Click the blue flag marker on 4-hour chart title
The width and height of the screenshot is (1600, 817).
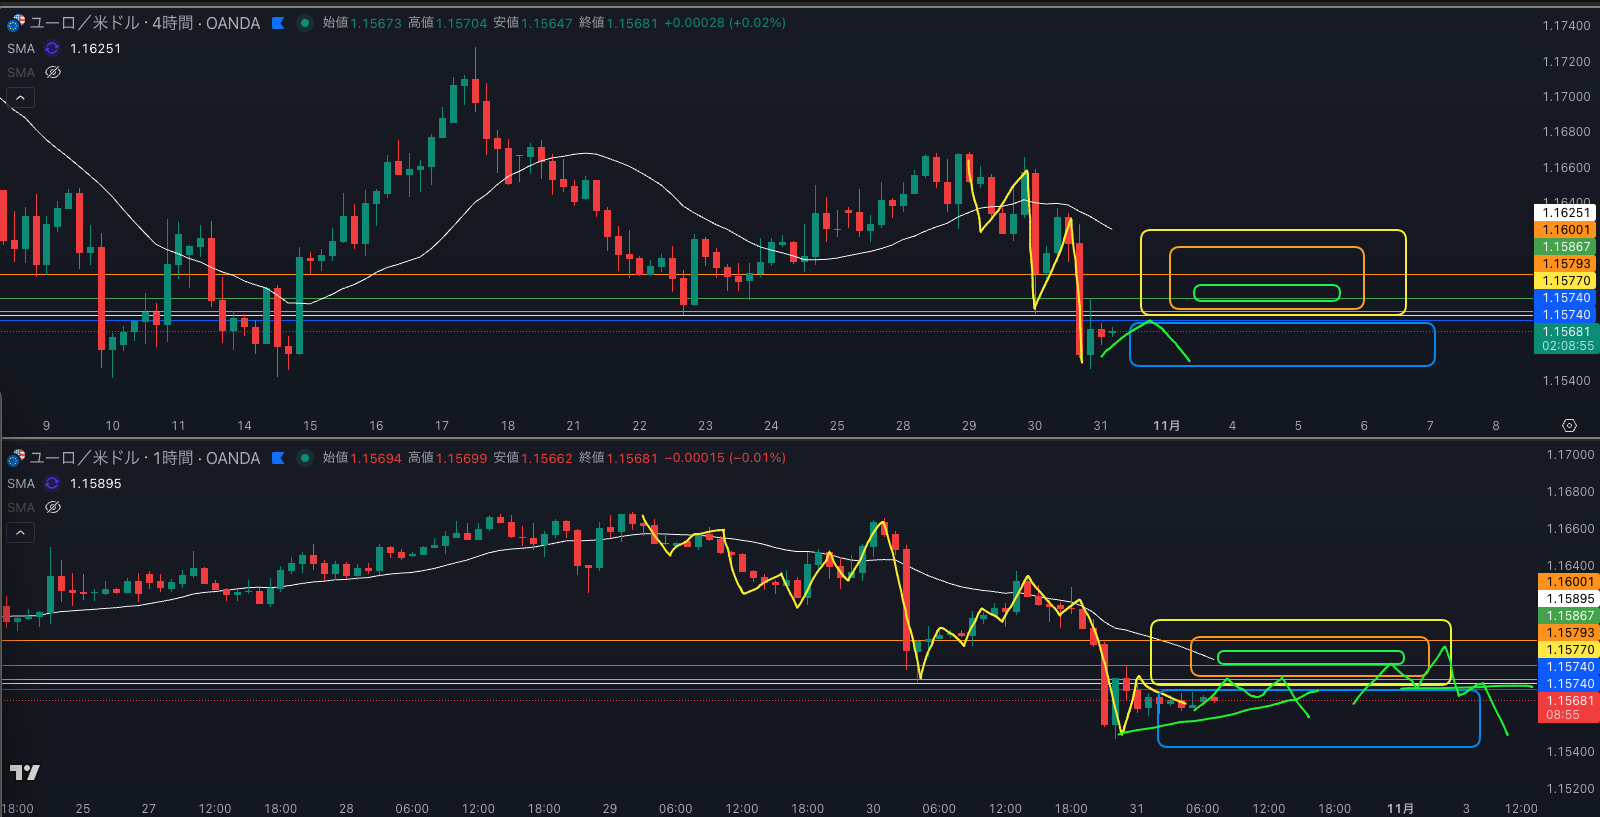click(278, 23)
